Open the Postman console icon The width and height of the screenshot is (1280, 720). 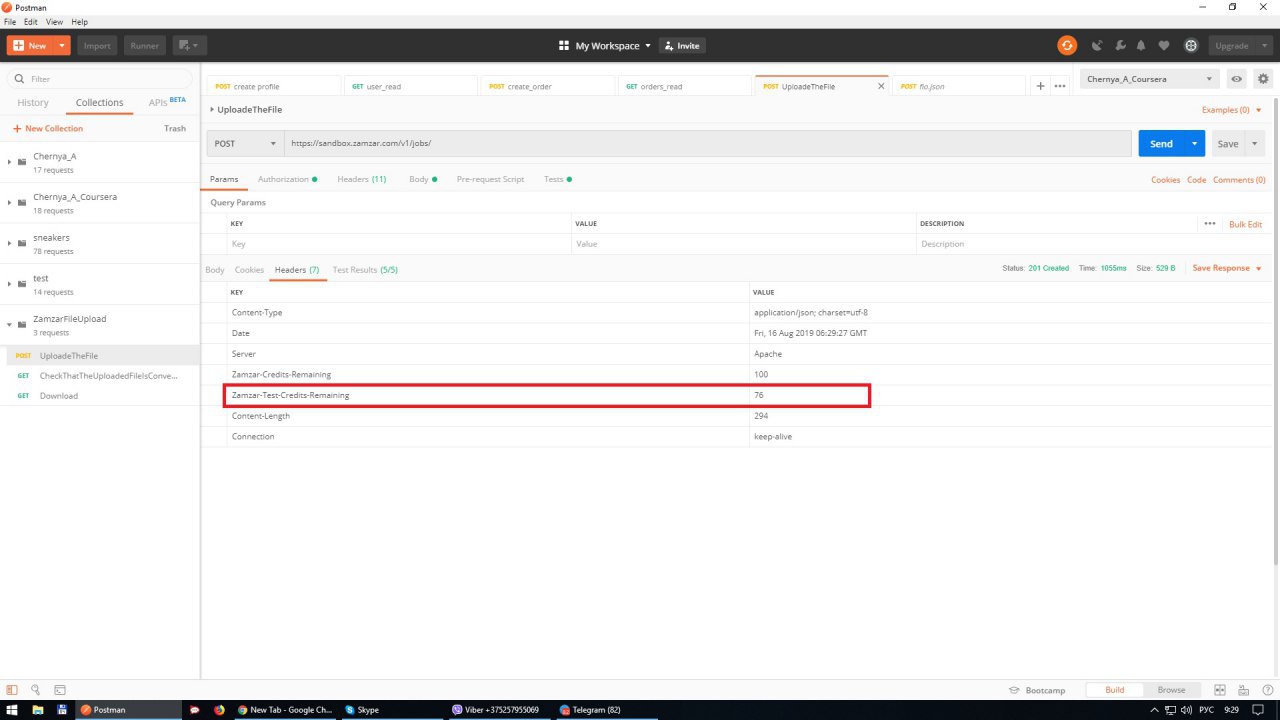[60, 690]
